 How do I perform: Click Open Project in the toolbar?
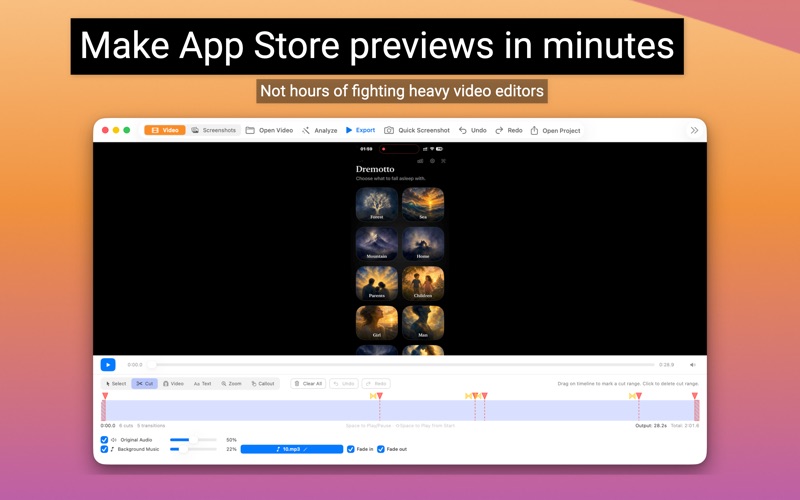(555, 130)
